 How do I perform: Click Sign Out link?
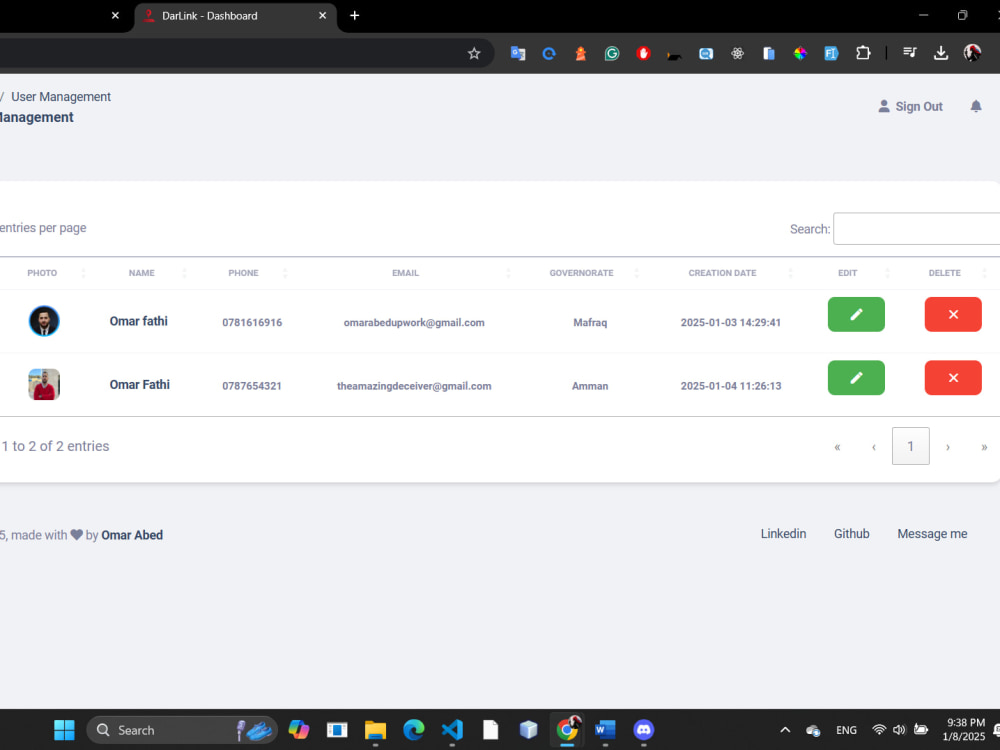click(x=910, y=107)
